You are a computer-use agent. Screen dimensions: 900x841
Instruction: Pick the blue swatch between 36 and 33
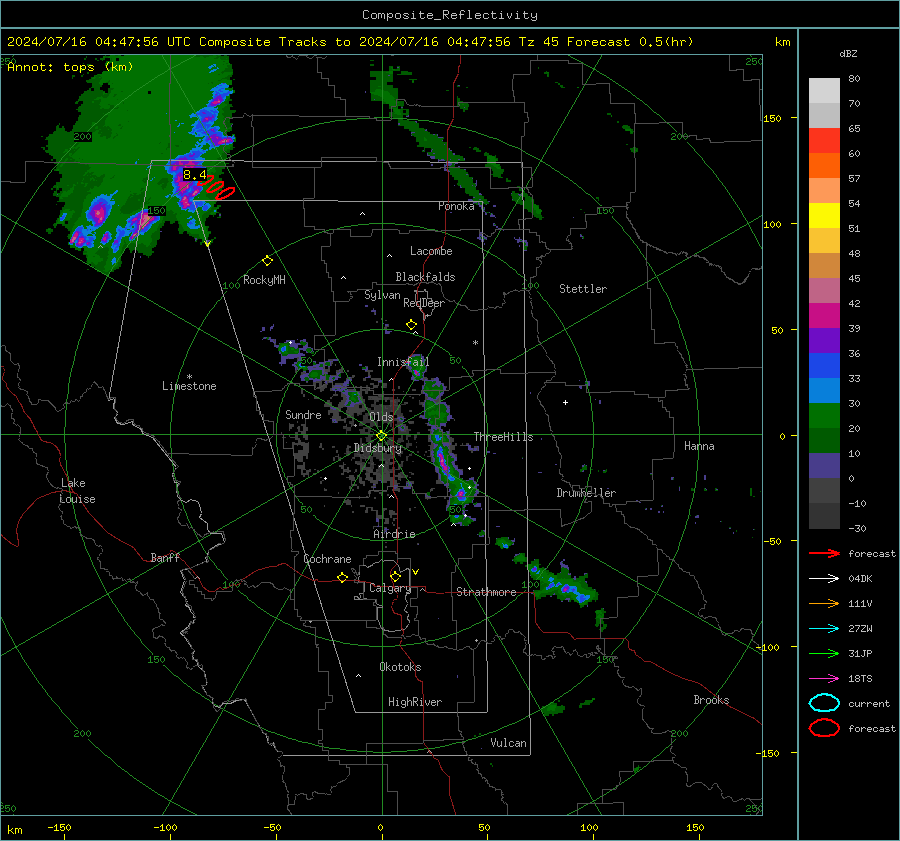pyautogui.click(x=824, y=366)
